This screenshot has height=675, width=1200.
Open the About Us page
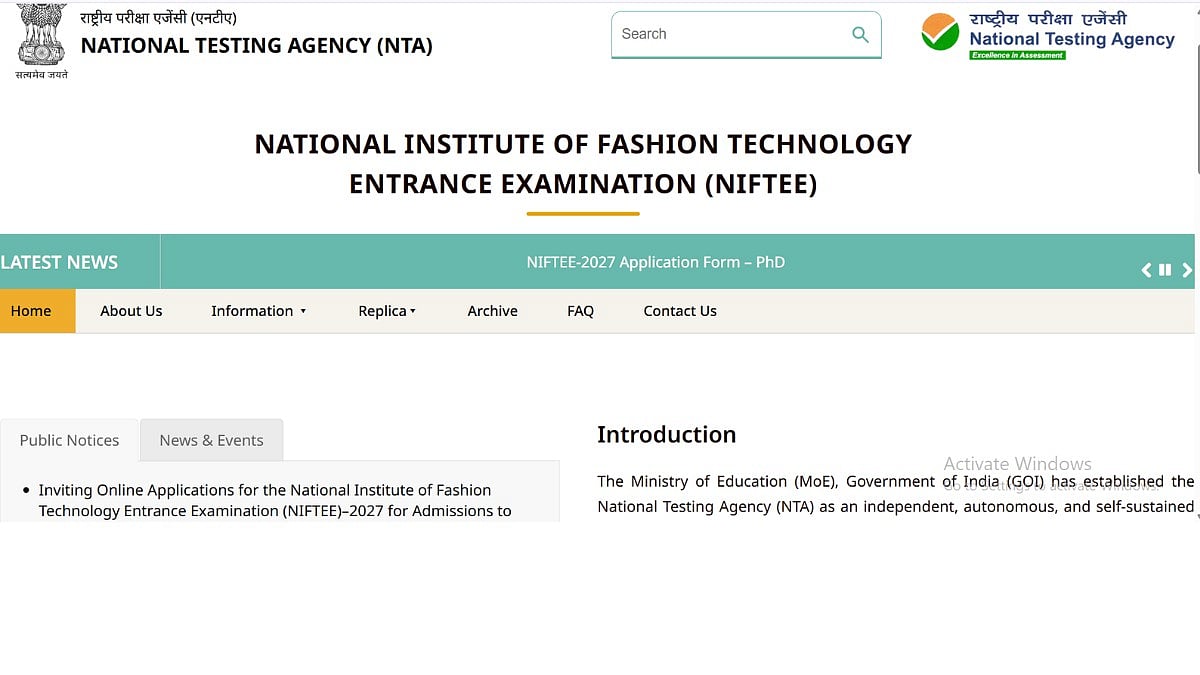[131, 311]
